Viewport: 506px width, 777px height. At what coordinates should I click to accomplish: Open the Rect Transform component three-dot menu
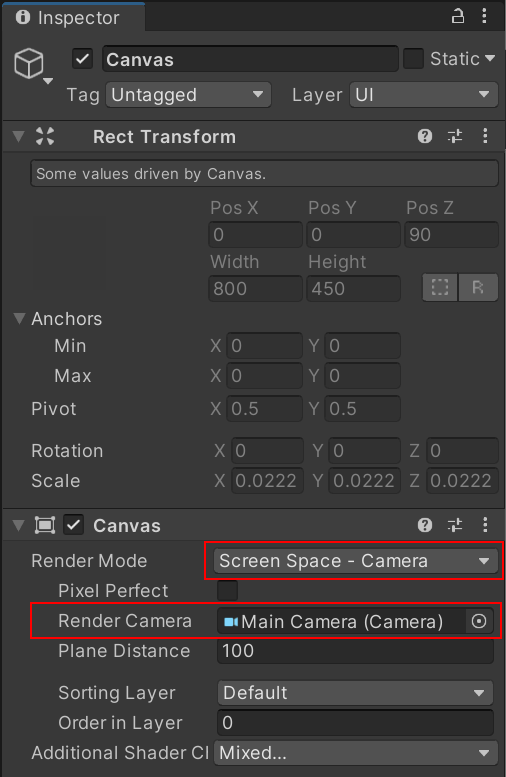[x=485, y=136]
